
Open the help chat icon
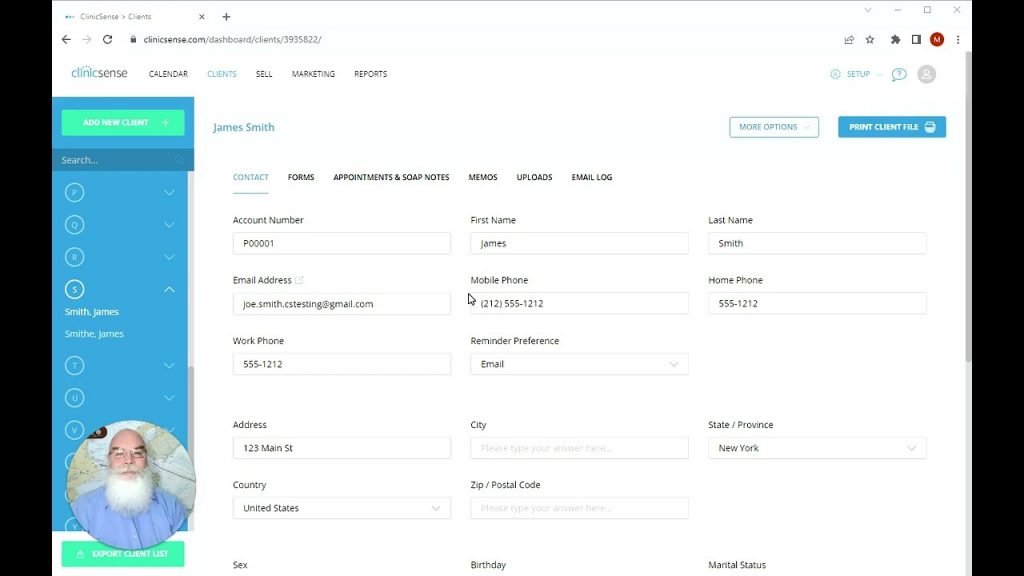pyautogui.click(x=899, y=74)
